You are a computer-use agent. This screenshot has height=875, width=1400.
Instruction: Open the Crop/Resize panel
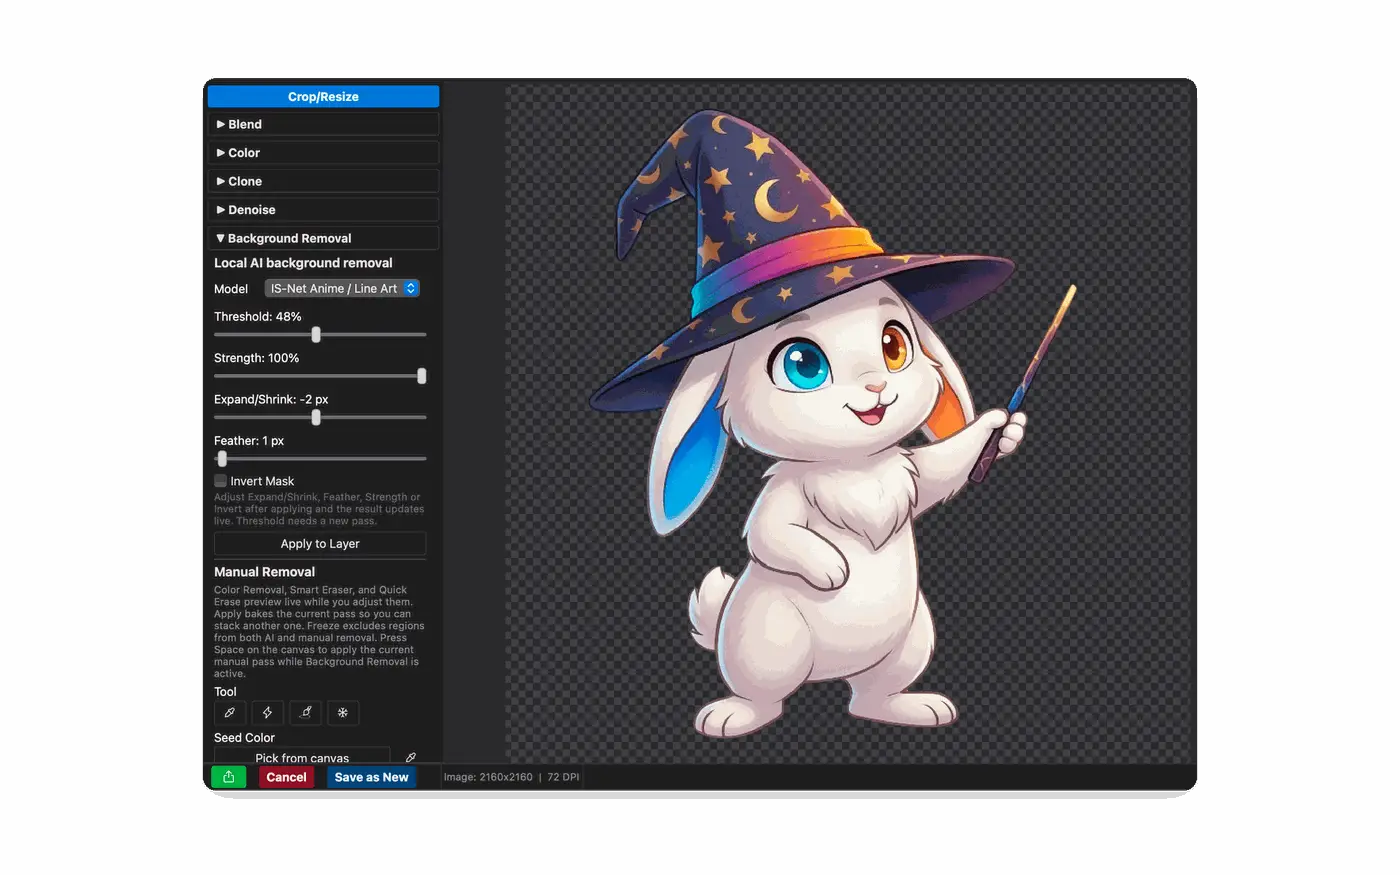(x=323, y=96)
